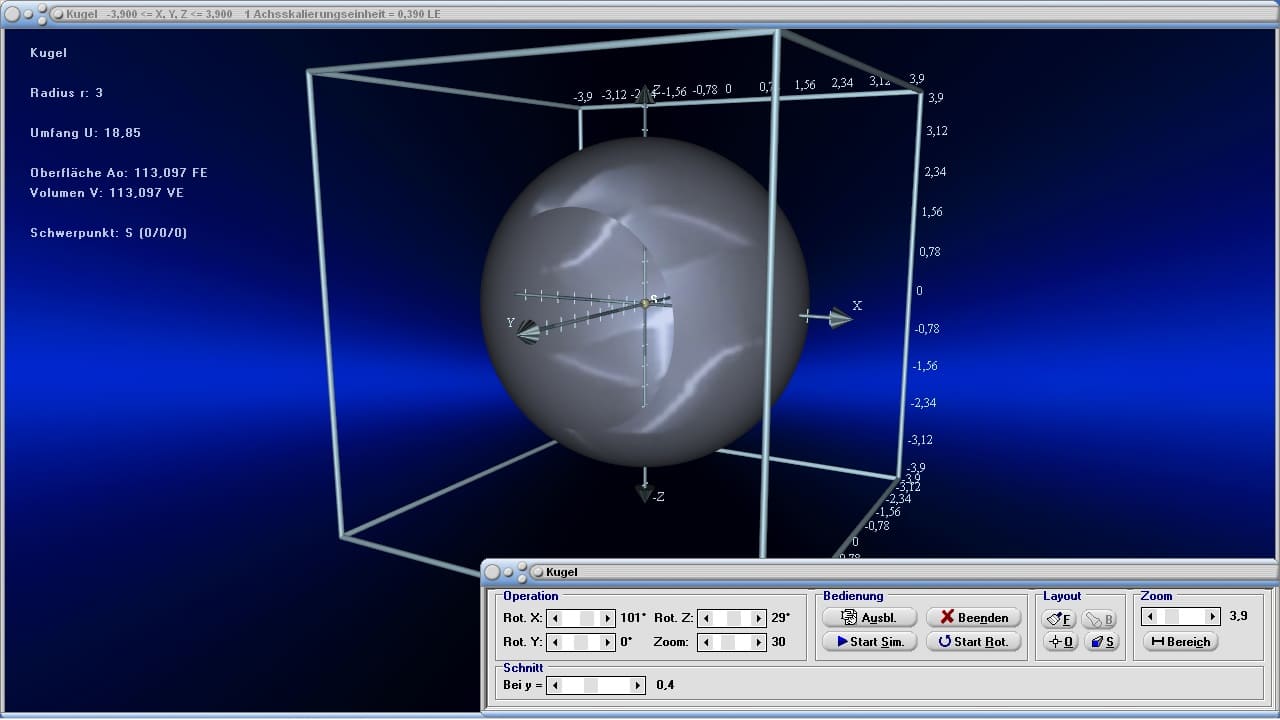Screen dimensions: 1280x720
Task: Click the 'Kugel' heading in the viewport
Action: [49, 53]
